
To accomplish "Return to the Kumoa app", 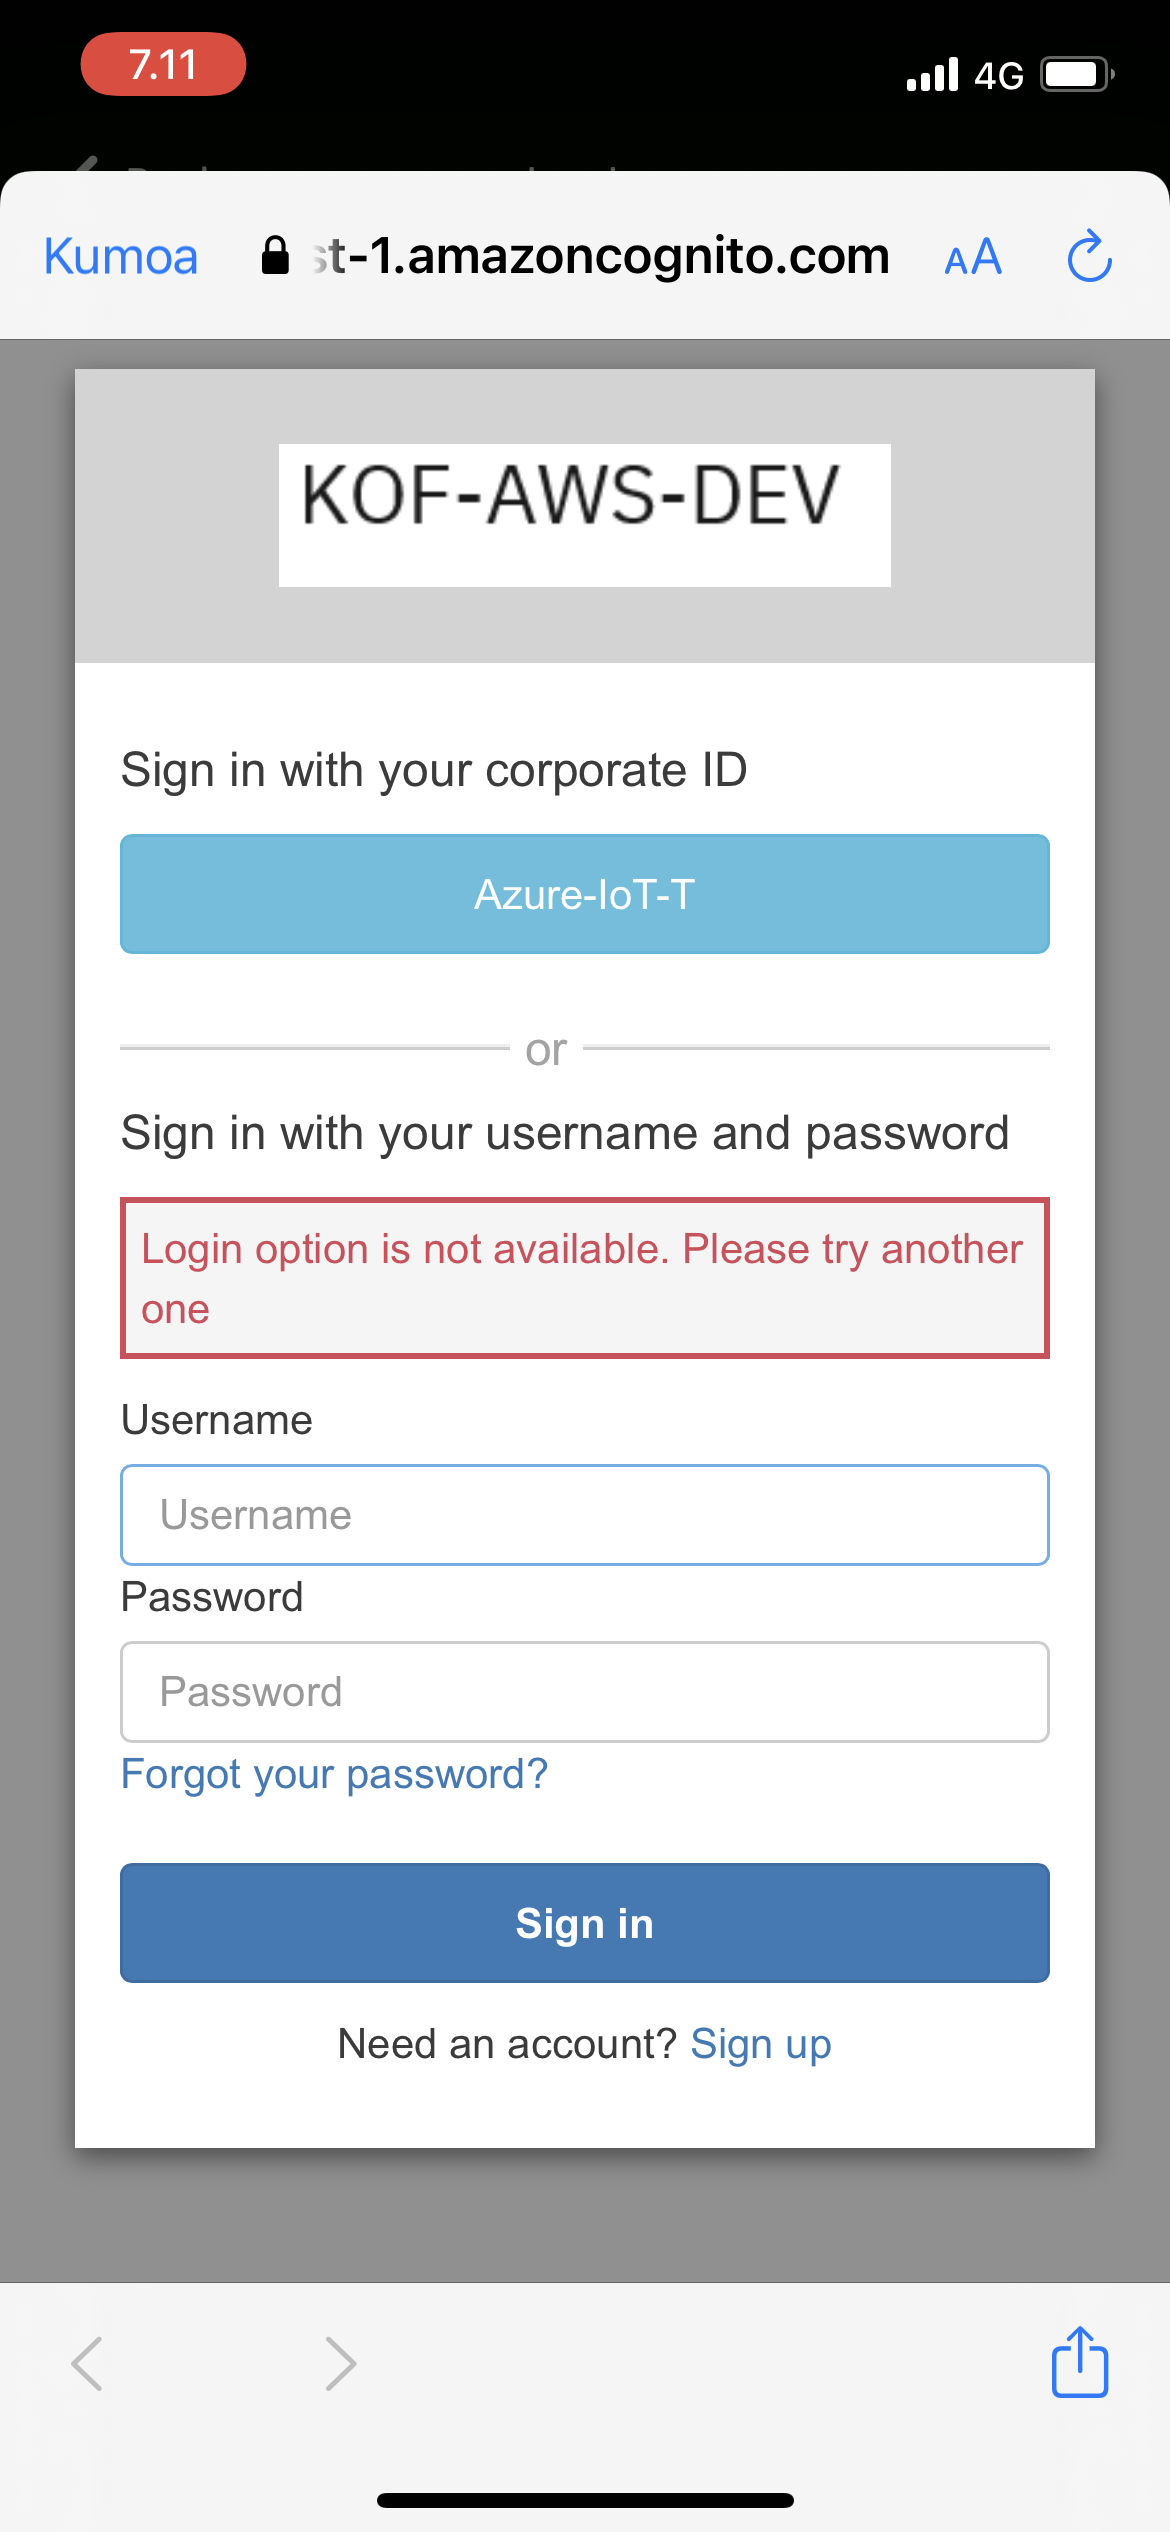I will coord(119,256).
